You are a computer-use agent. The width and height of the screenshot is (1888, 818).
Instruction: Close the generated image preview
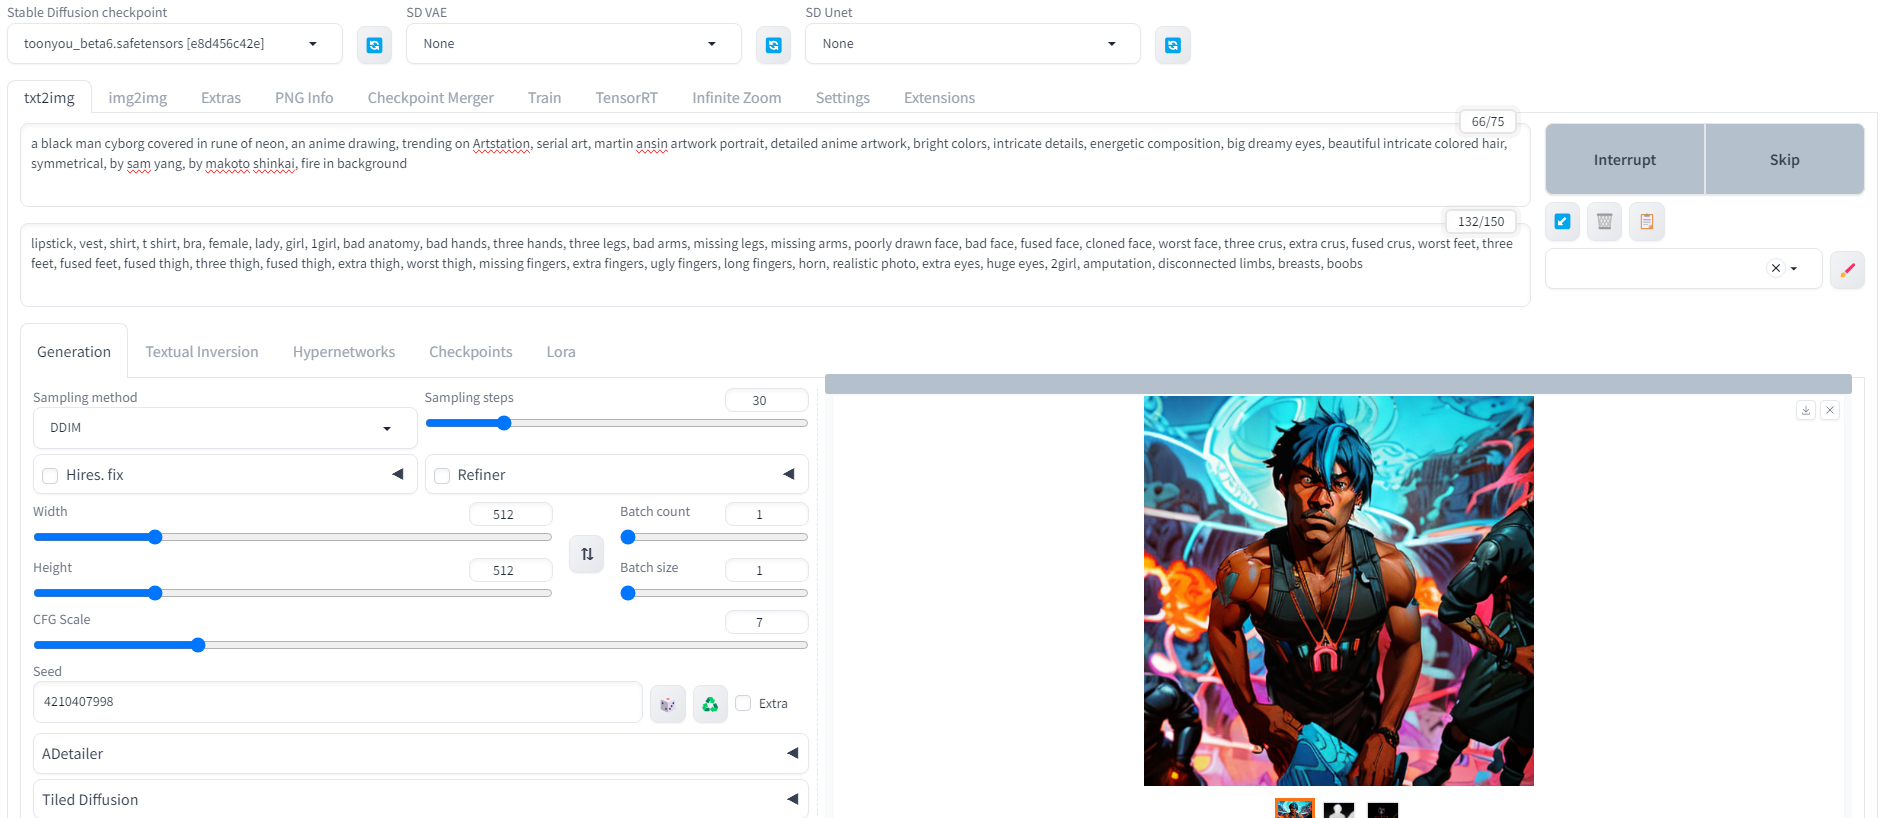pyautogui.click(x=1830, y=410)
